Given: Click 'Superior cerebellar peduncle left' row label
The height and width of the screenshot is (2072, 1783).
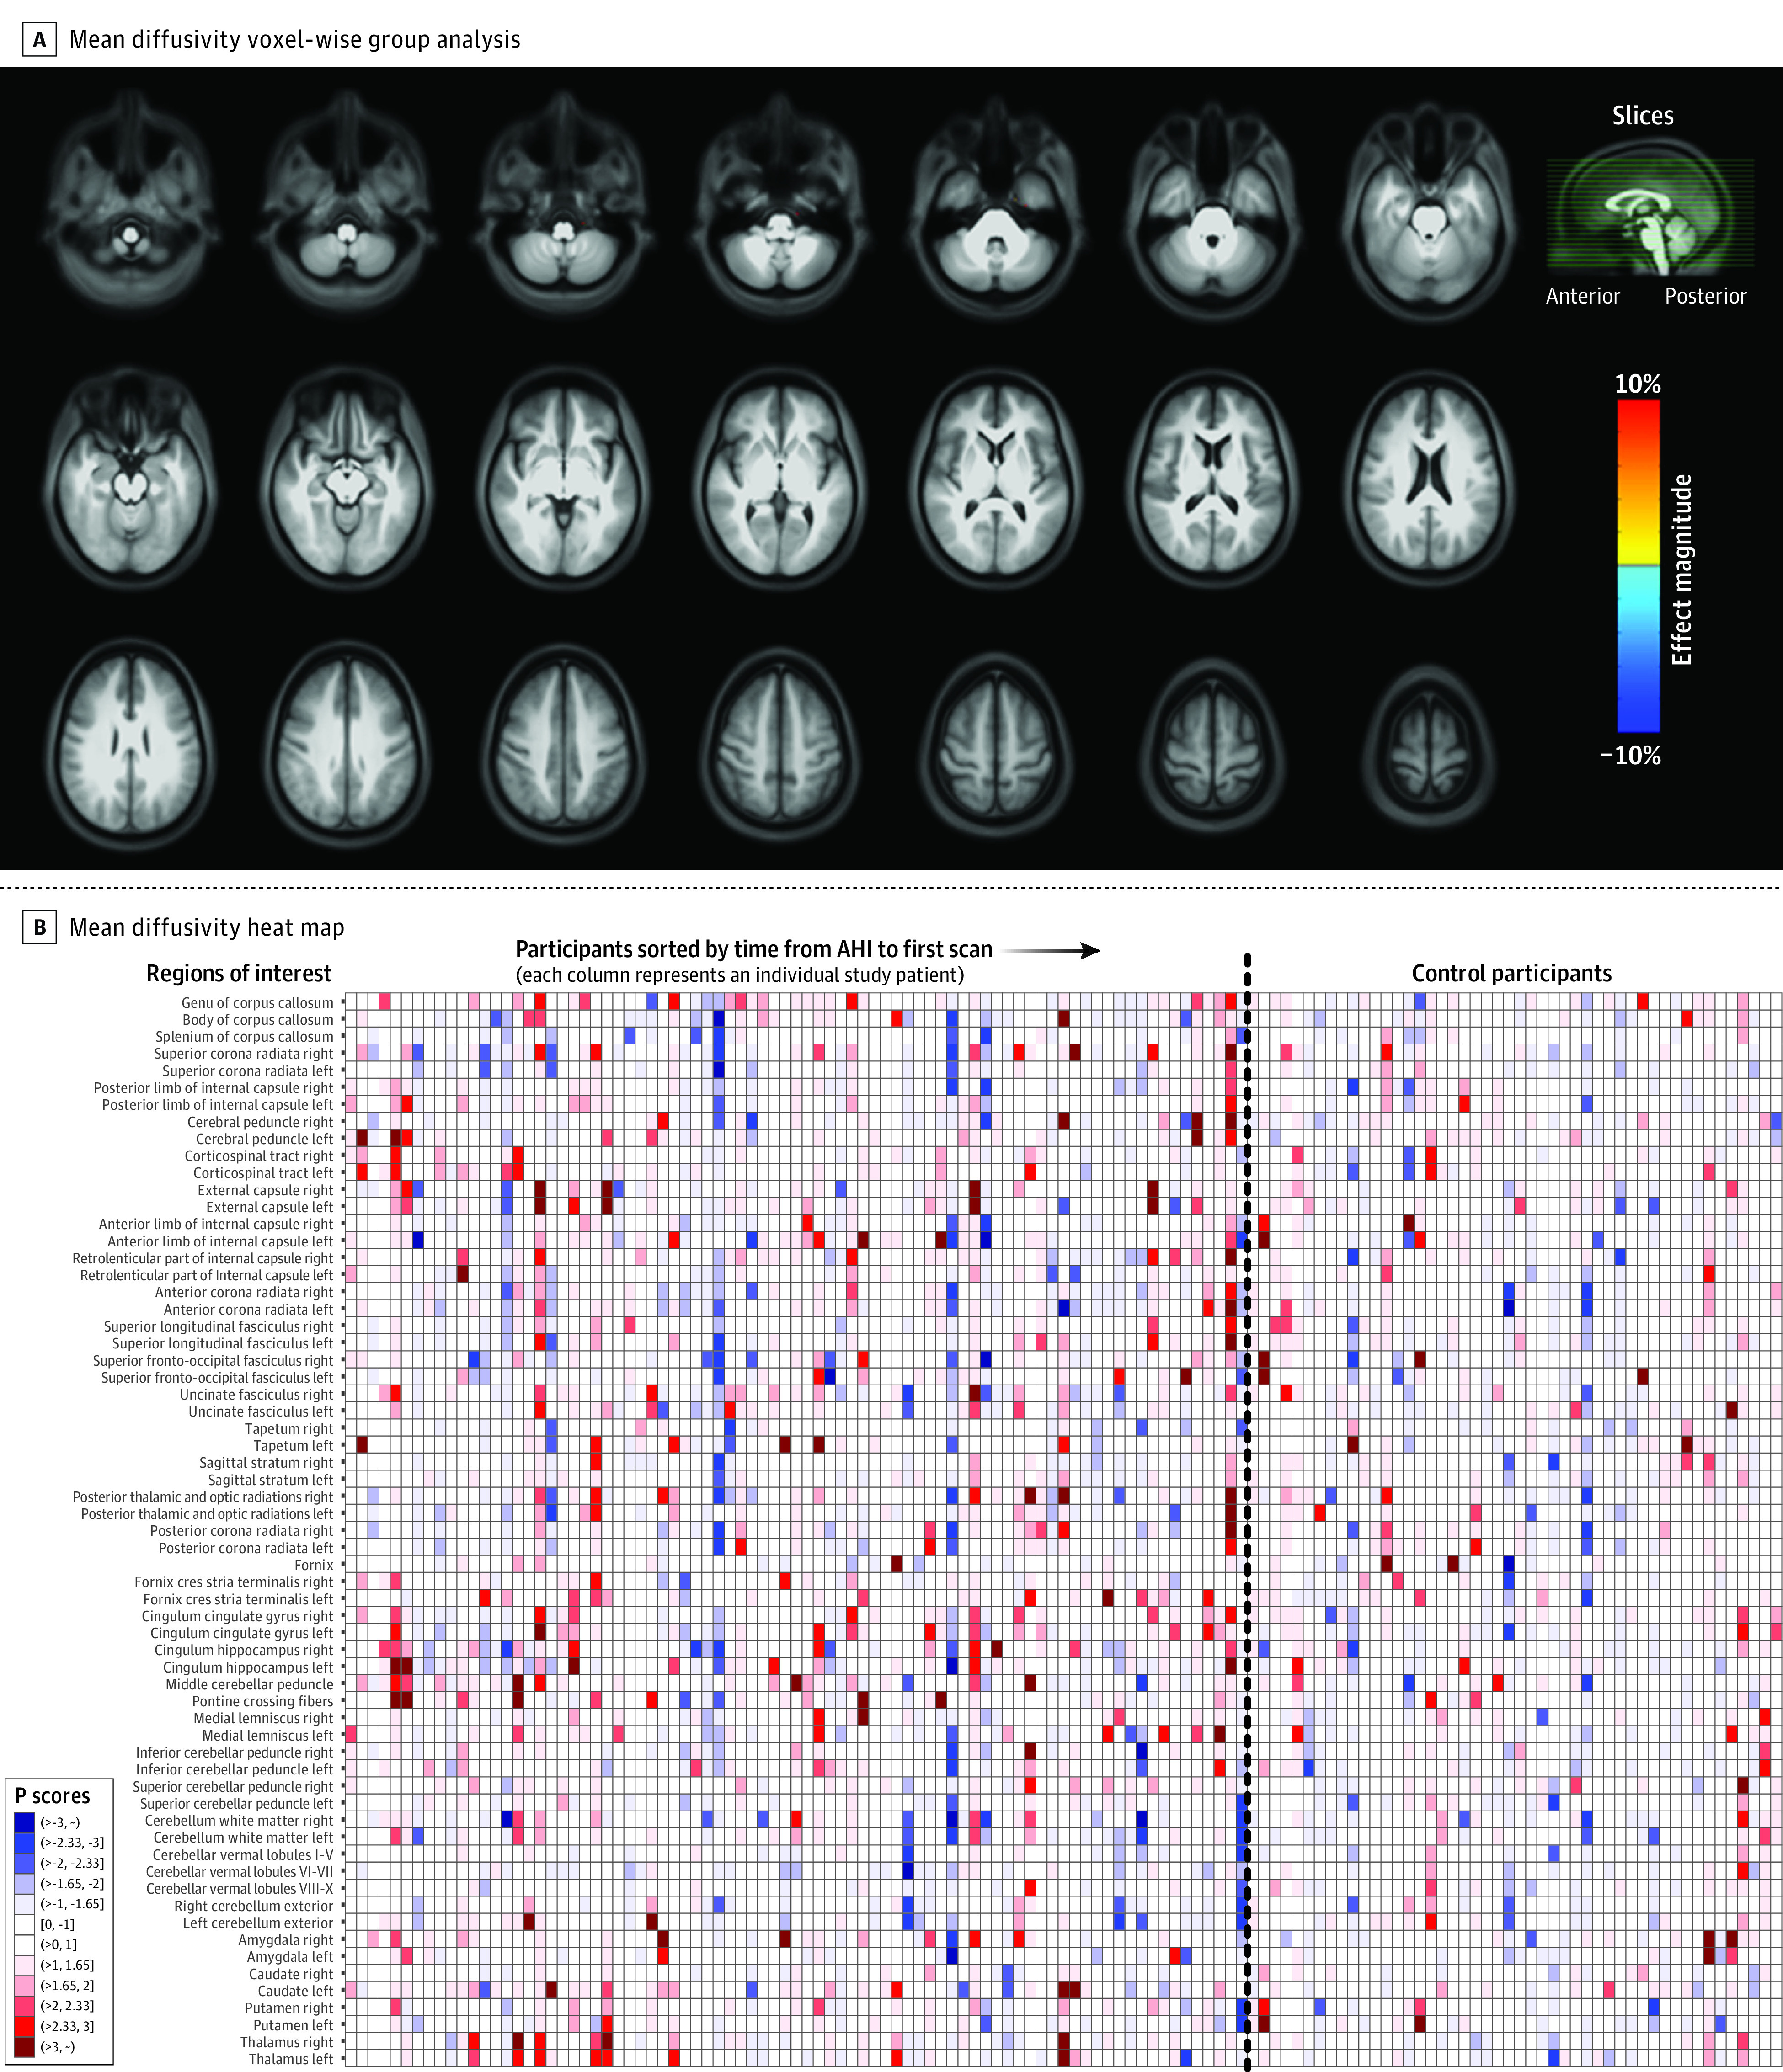Looking at the screenshot, I should 237,1804.
